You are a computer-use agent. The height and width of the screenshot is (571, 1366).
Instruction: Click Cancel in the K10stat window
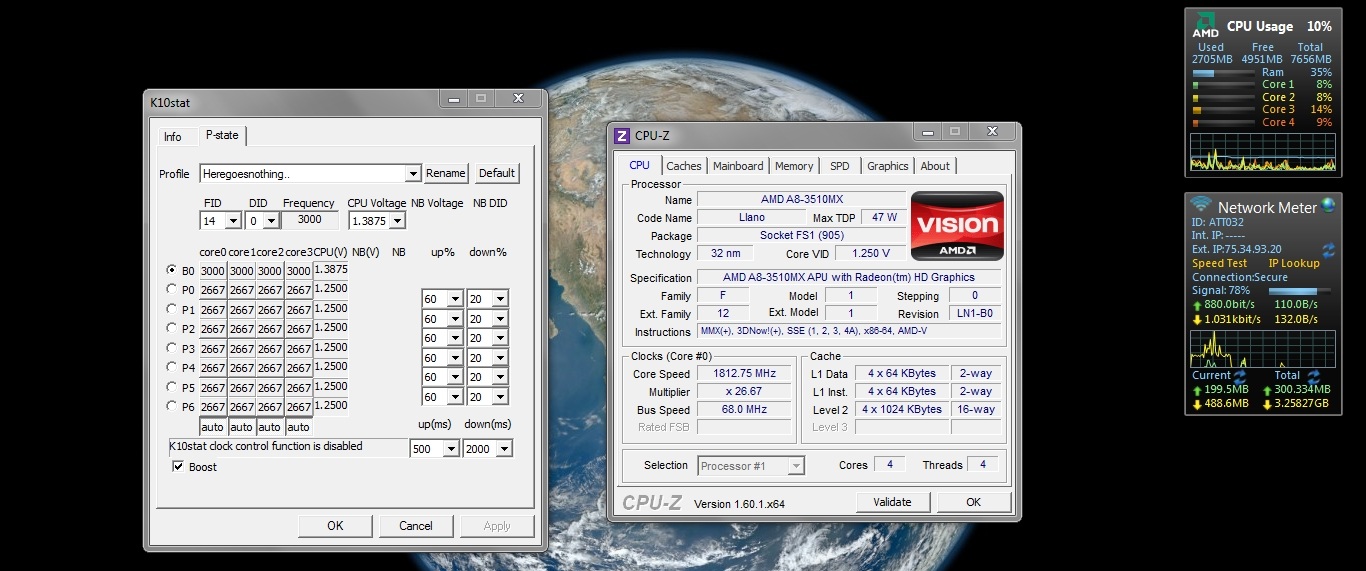tap(416, 526)
